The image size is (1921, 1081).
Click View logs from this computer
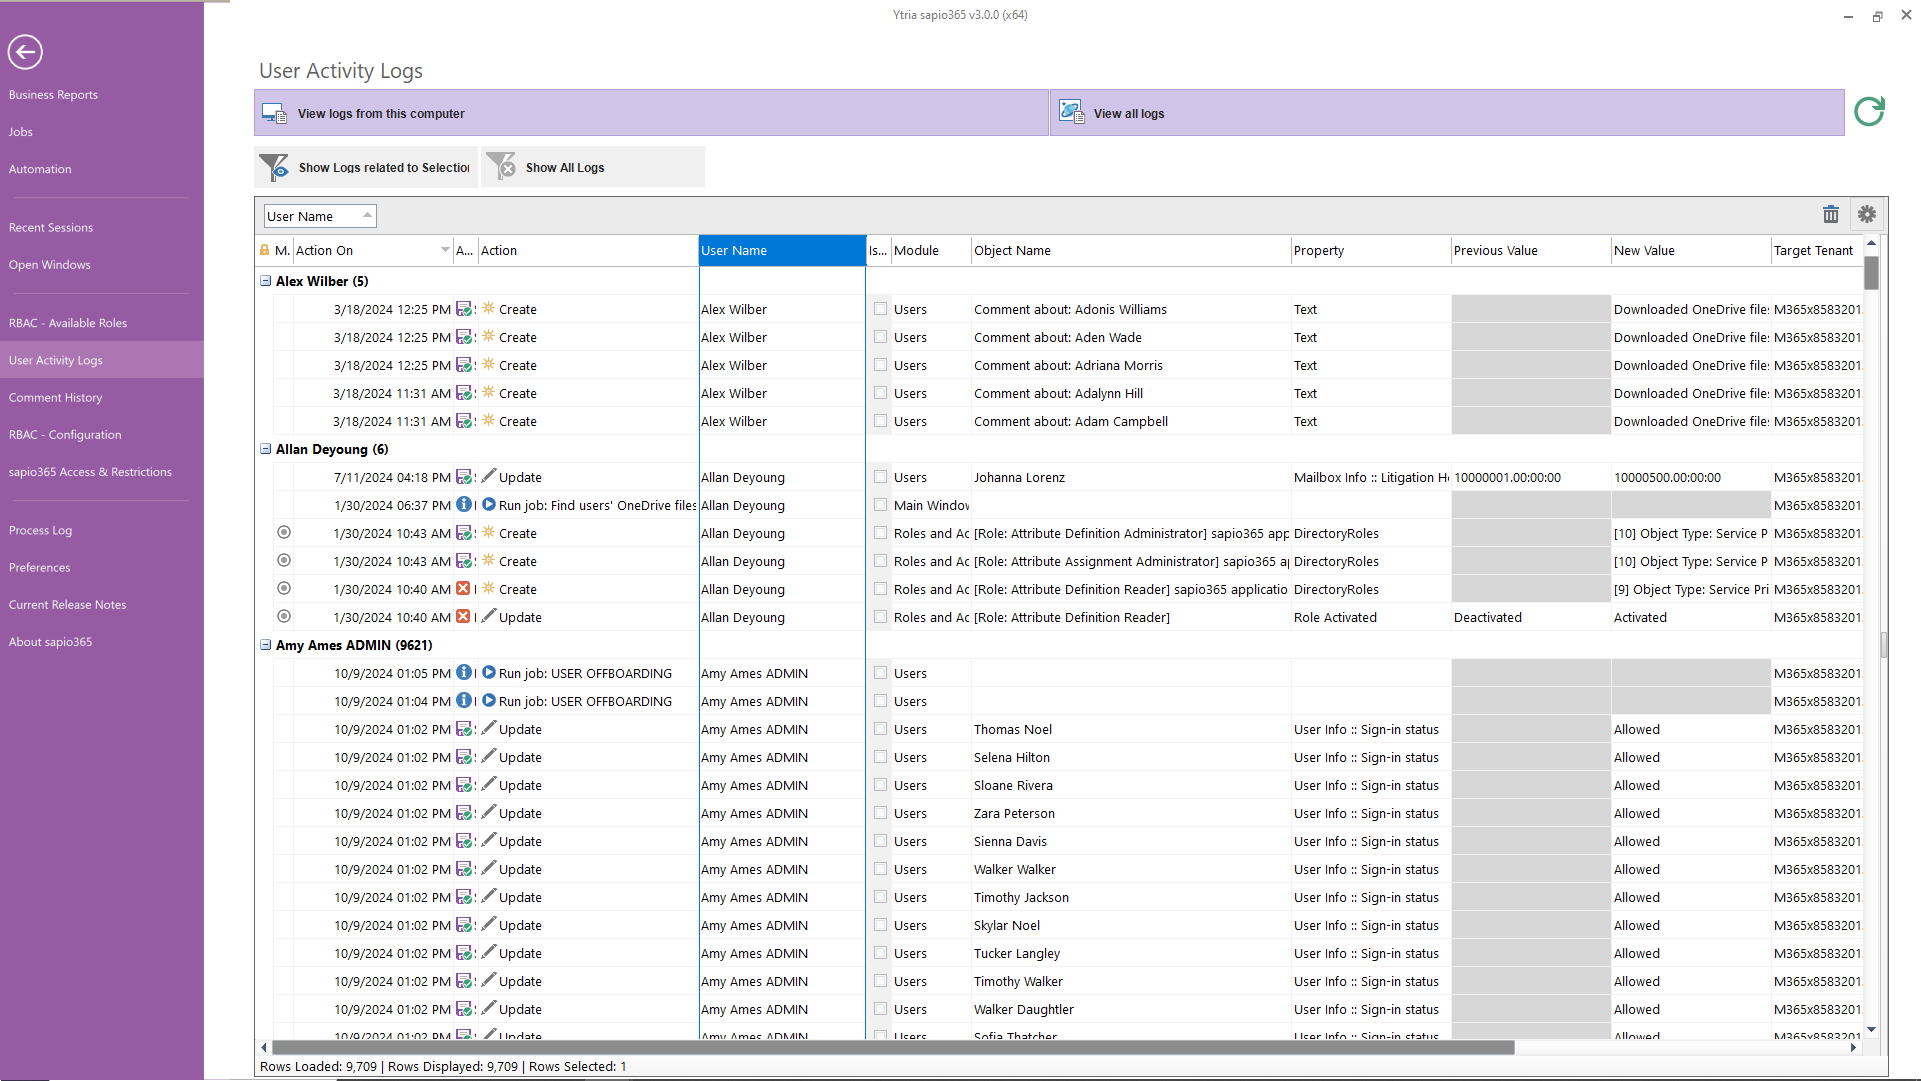pos(380,113)
